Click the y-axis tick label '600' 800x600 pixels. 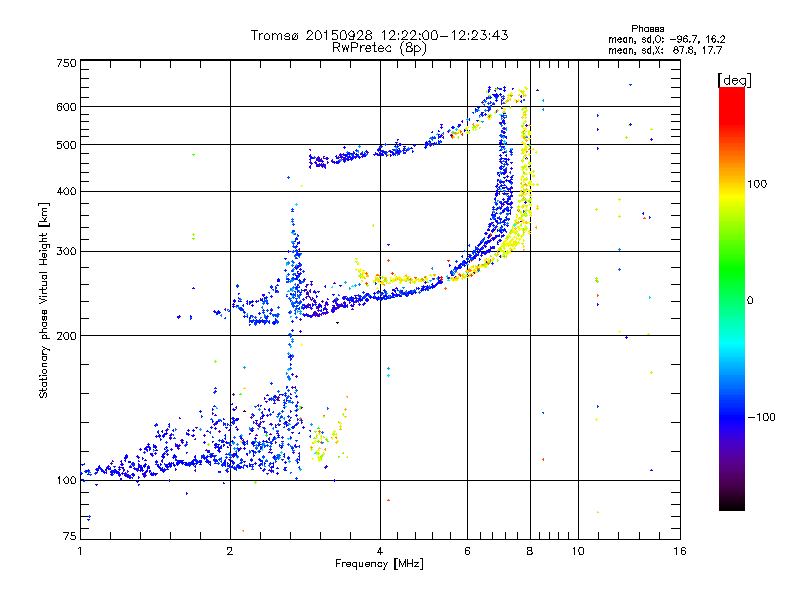[x=66, y=107]
